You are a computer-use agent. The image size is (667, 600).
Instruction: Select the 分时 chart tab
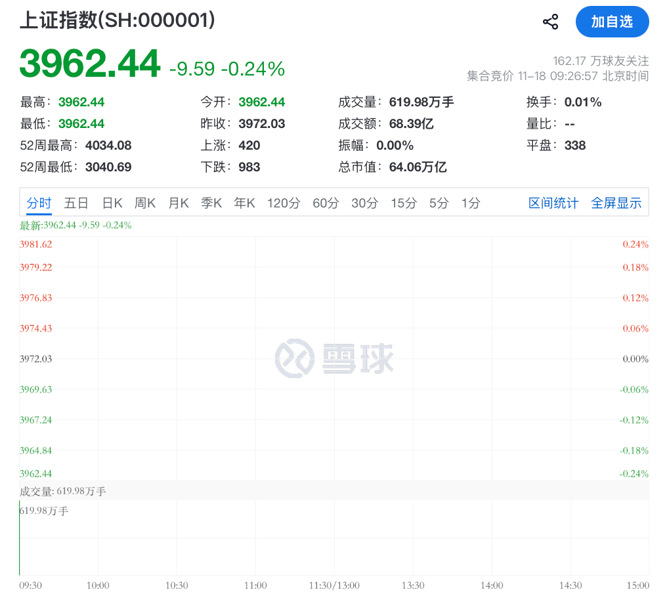tap(39, 203)
